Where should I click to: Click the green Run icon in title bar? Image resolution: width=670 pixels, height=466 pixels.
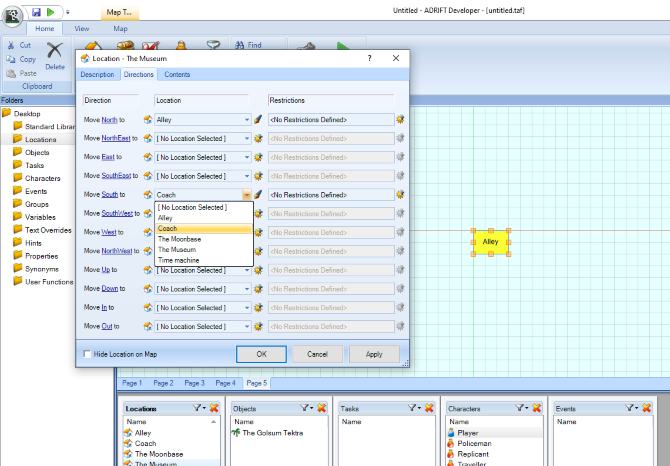52,11
